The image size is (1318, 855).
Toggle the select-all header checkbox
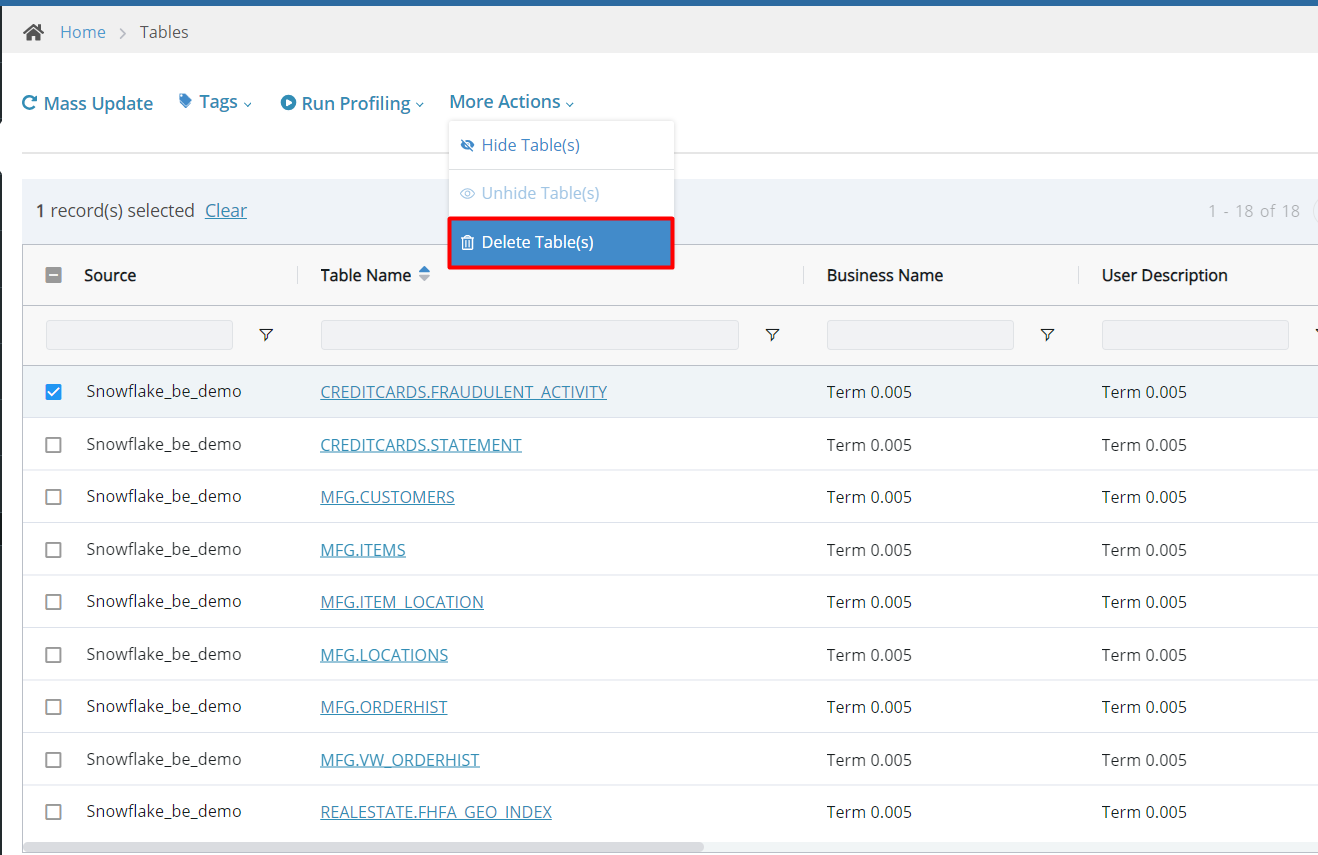coord(54,275)
